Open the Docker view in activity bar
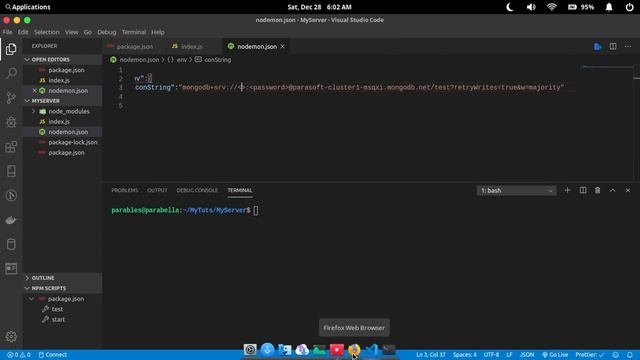The height and width of the screenshot is (360, 640). click(x=11, y=220)
